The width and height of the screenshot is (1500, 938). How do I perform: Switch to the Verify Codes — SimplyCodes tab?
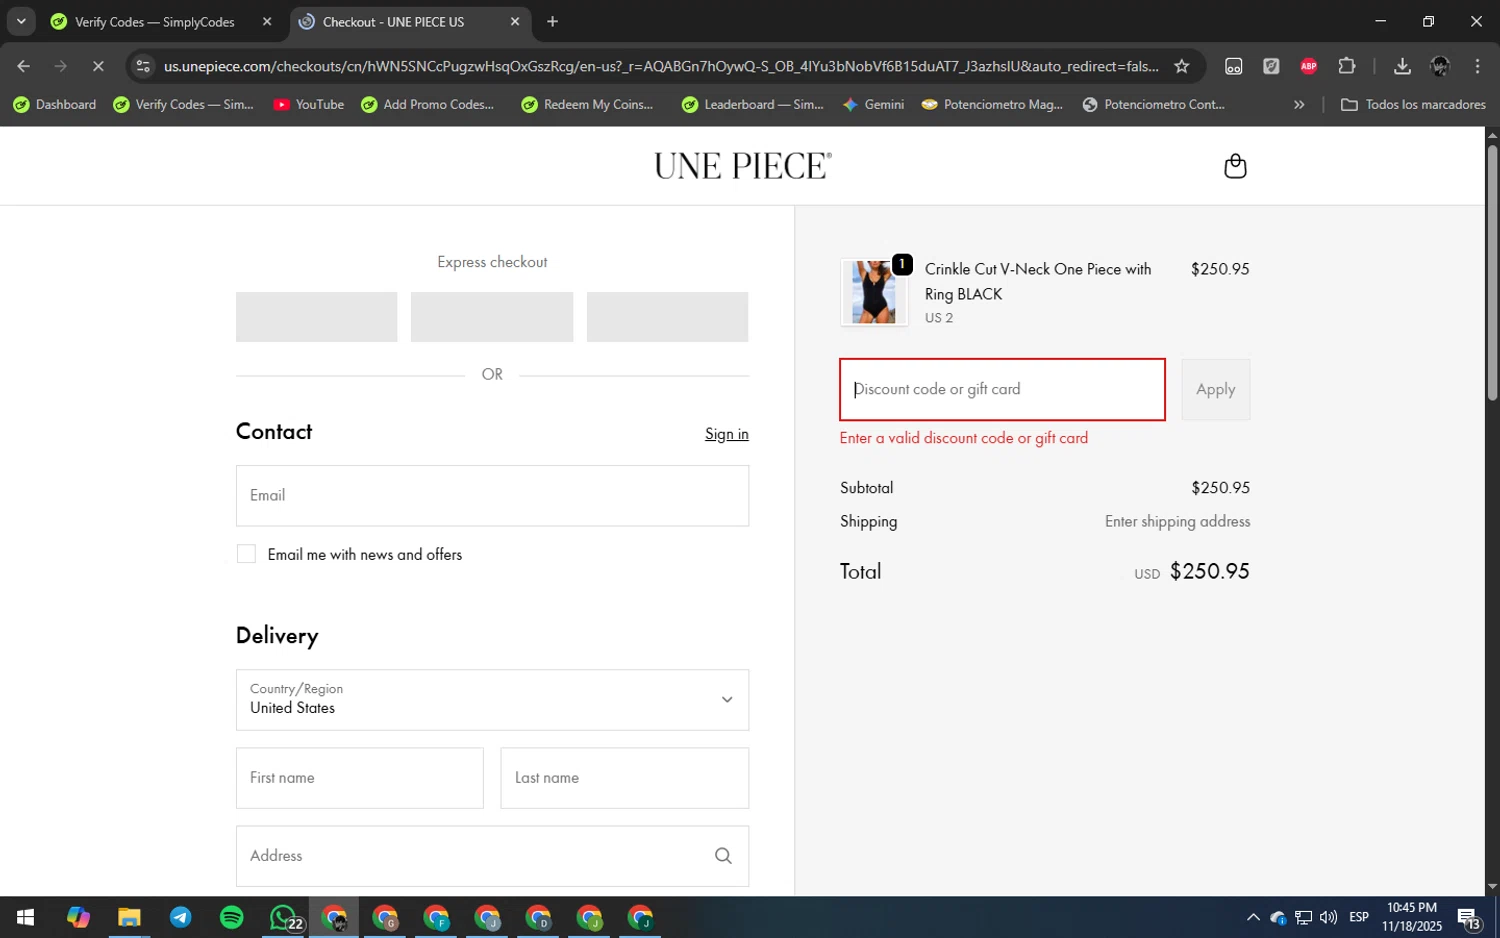pyautogui.click(x=154, y=21)
